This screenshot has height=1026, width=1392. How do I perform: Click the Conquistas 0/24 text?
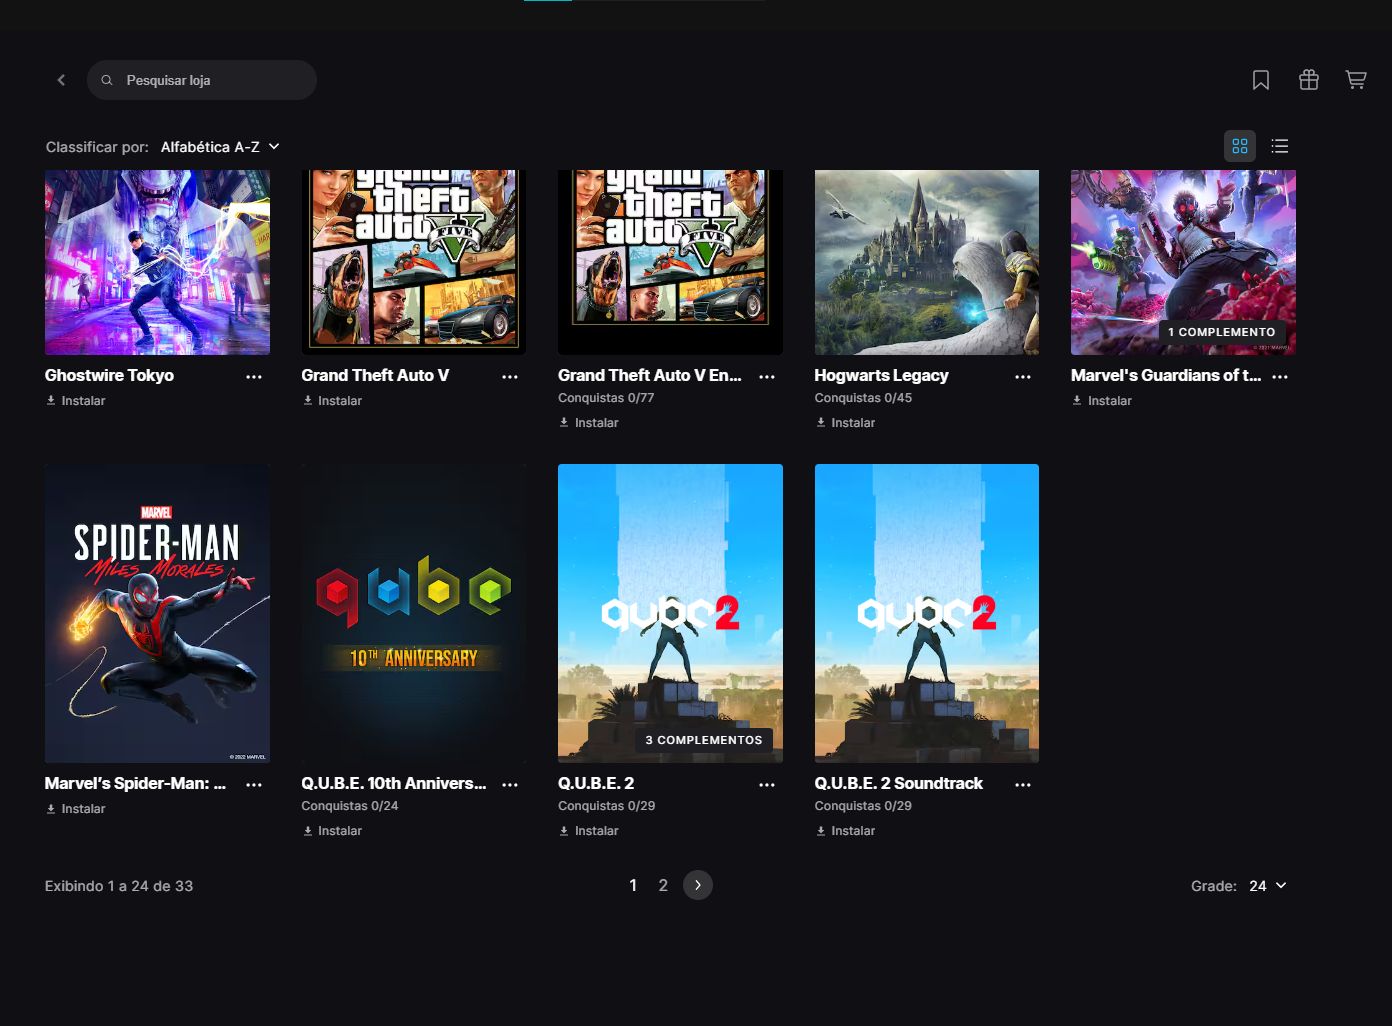click(x=350, y=806)
